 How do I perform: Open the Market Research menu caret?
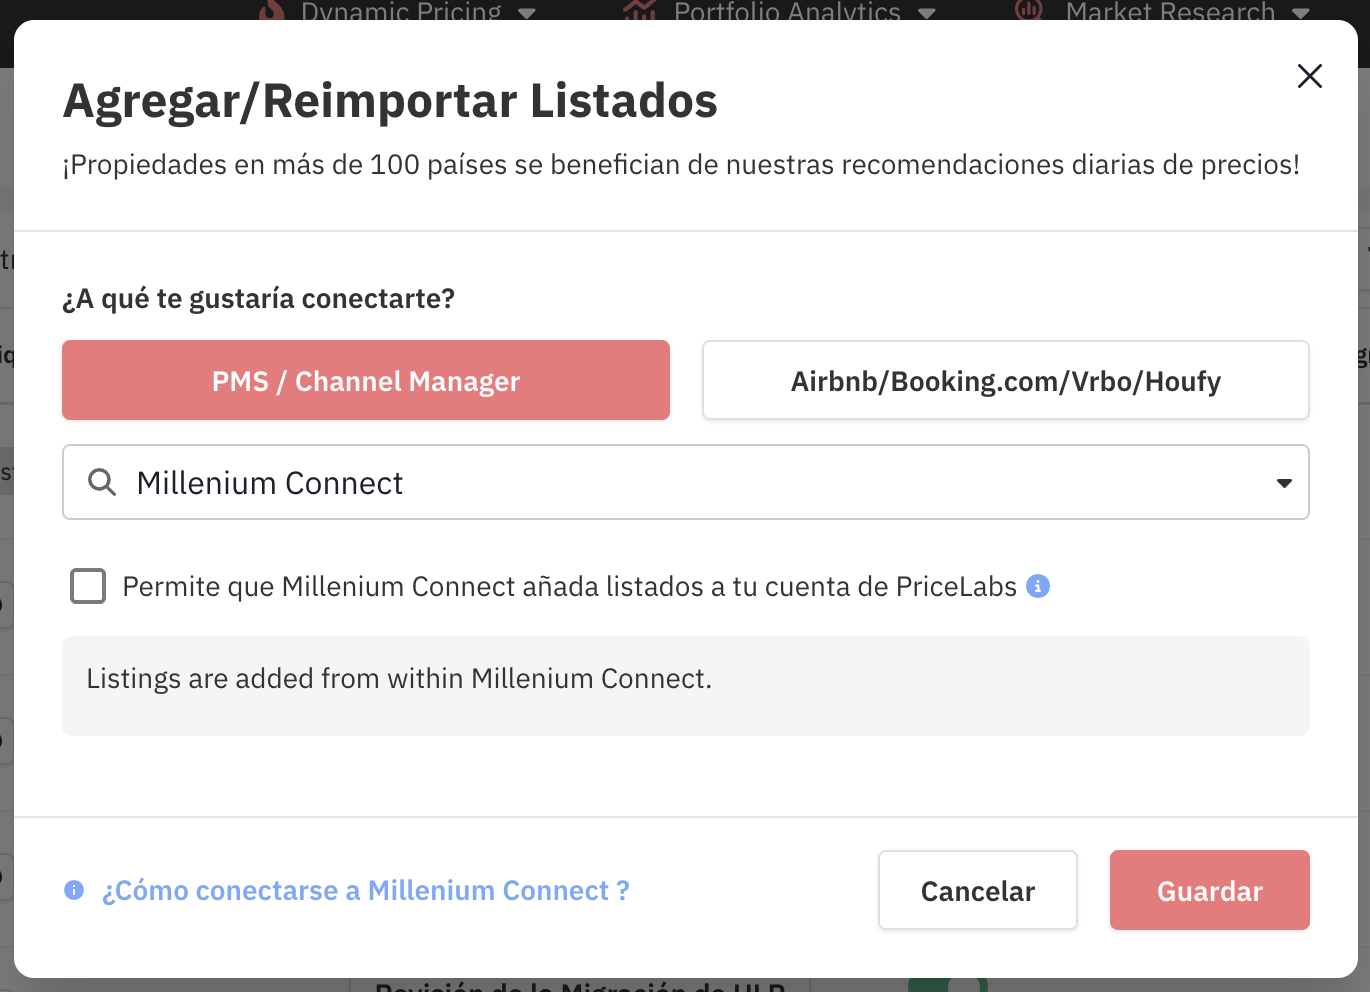[1301, 13]
